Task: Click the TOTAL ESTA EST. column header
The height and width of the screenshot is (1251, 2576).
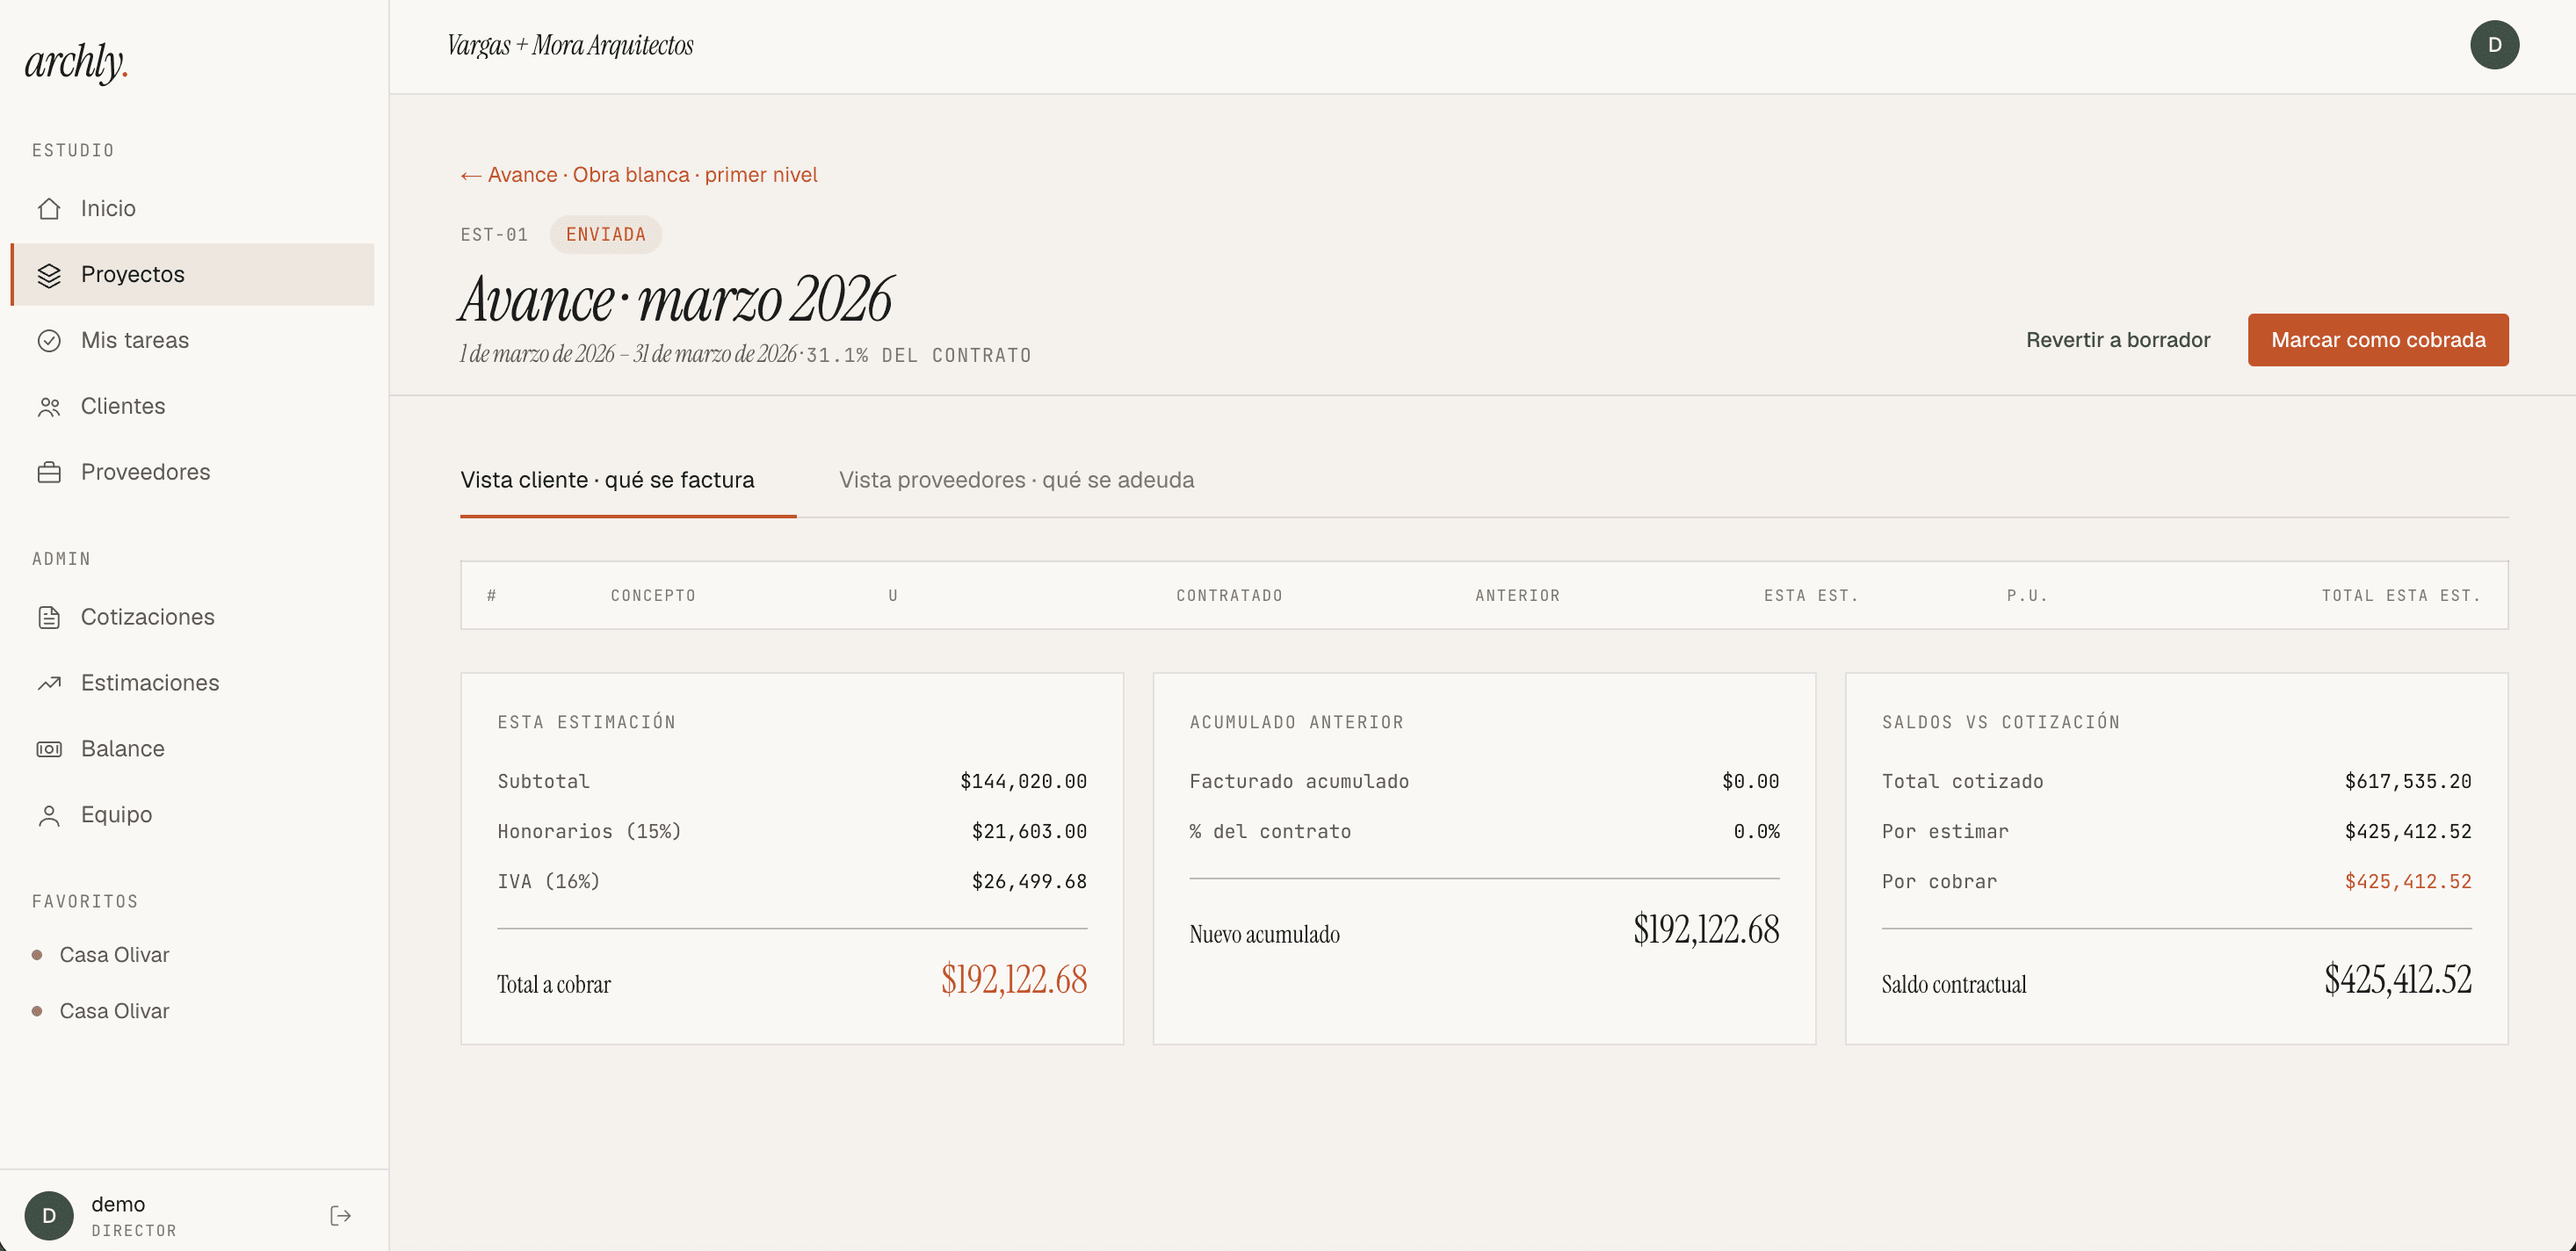Action: pyautogui.click(x=2401, y=596)
